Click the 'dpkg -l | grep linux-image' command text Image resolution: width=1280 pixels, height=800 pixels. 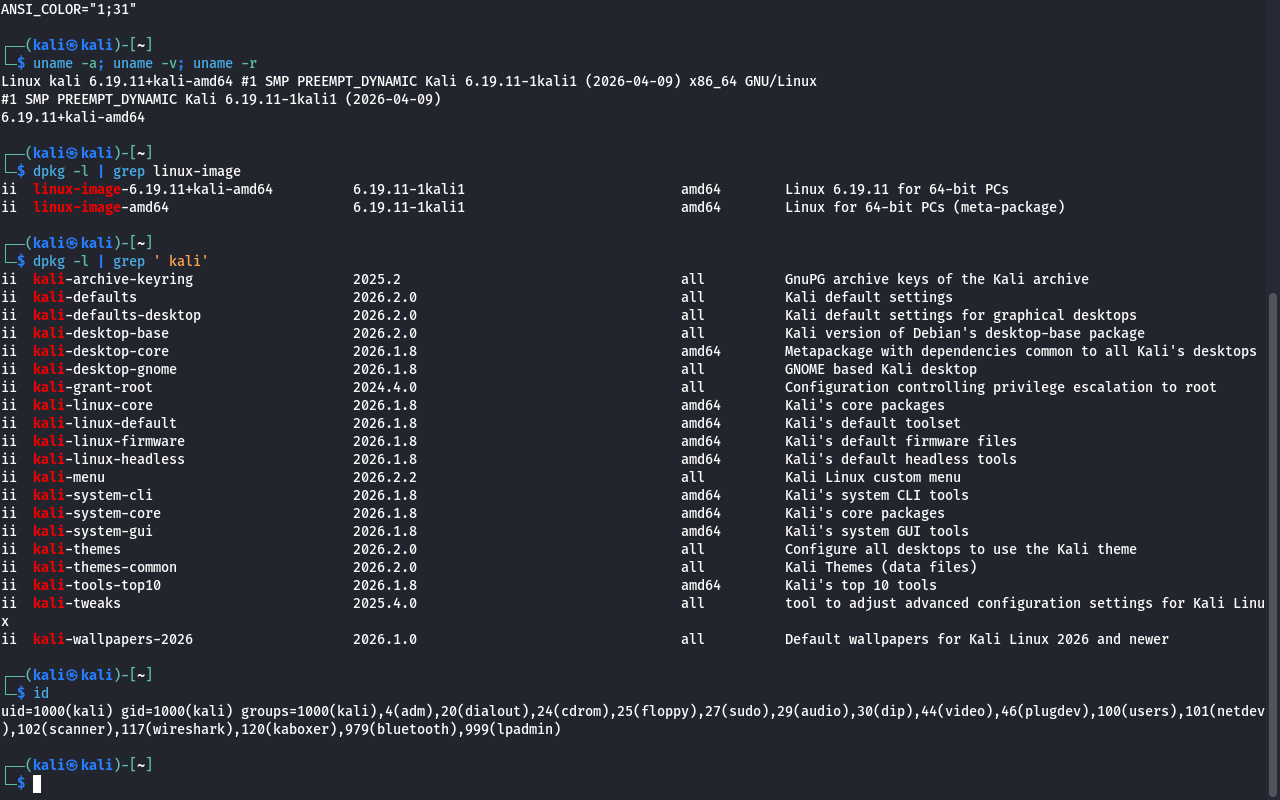pyautogui.click(x=137, y=171)
